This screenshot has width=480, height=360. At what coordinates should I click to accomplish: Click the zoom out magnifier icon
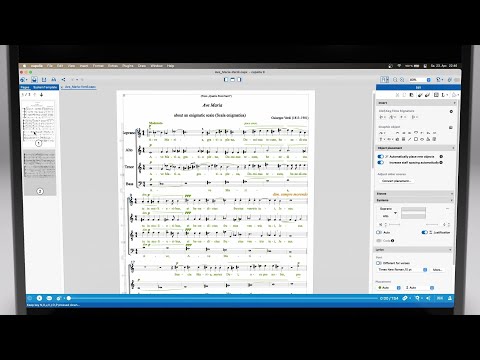395,80
